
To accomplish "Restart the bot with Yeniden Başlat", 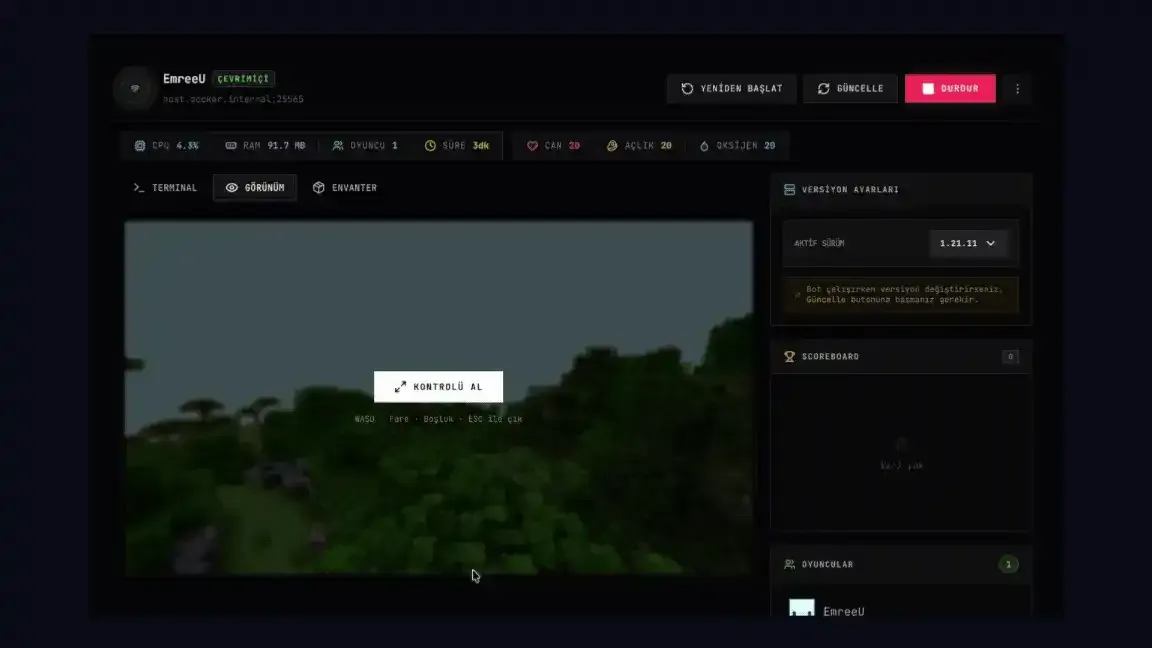I will click(x=731, y=88).
